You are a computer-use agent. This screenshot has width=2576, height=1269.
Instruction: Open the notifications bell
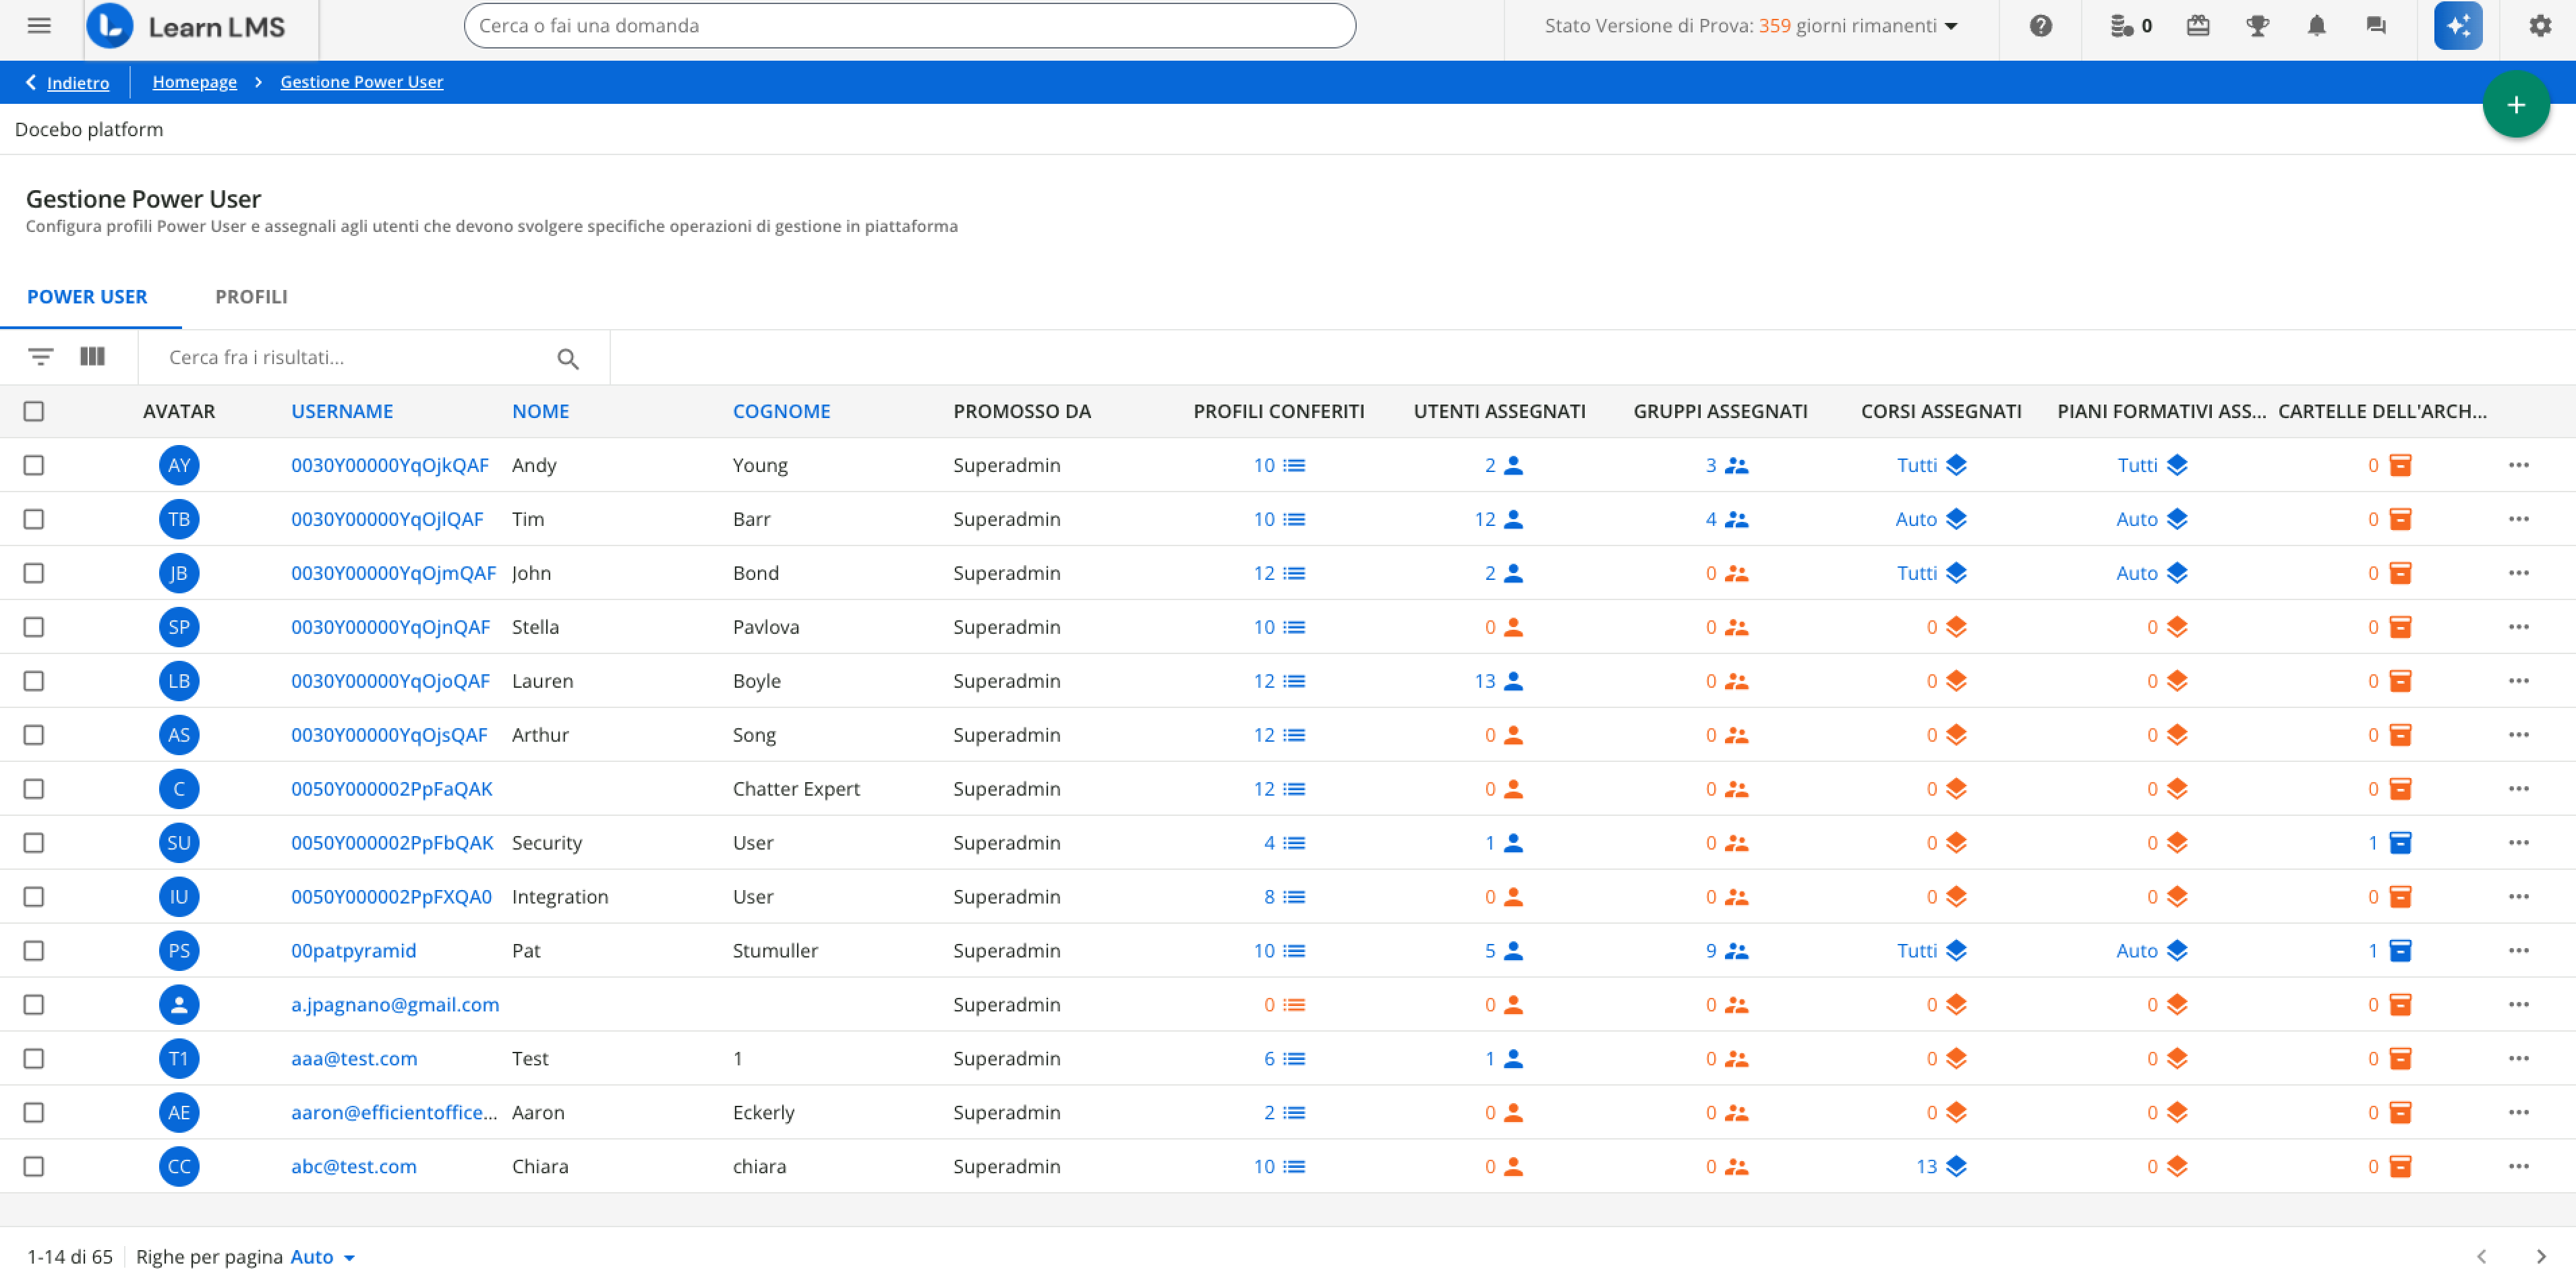[x=2316, y=26]
